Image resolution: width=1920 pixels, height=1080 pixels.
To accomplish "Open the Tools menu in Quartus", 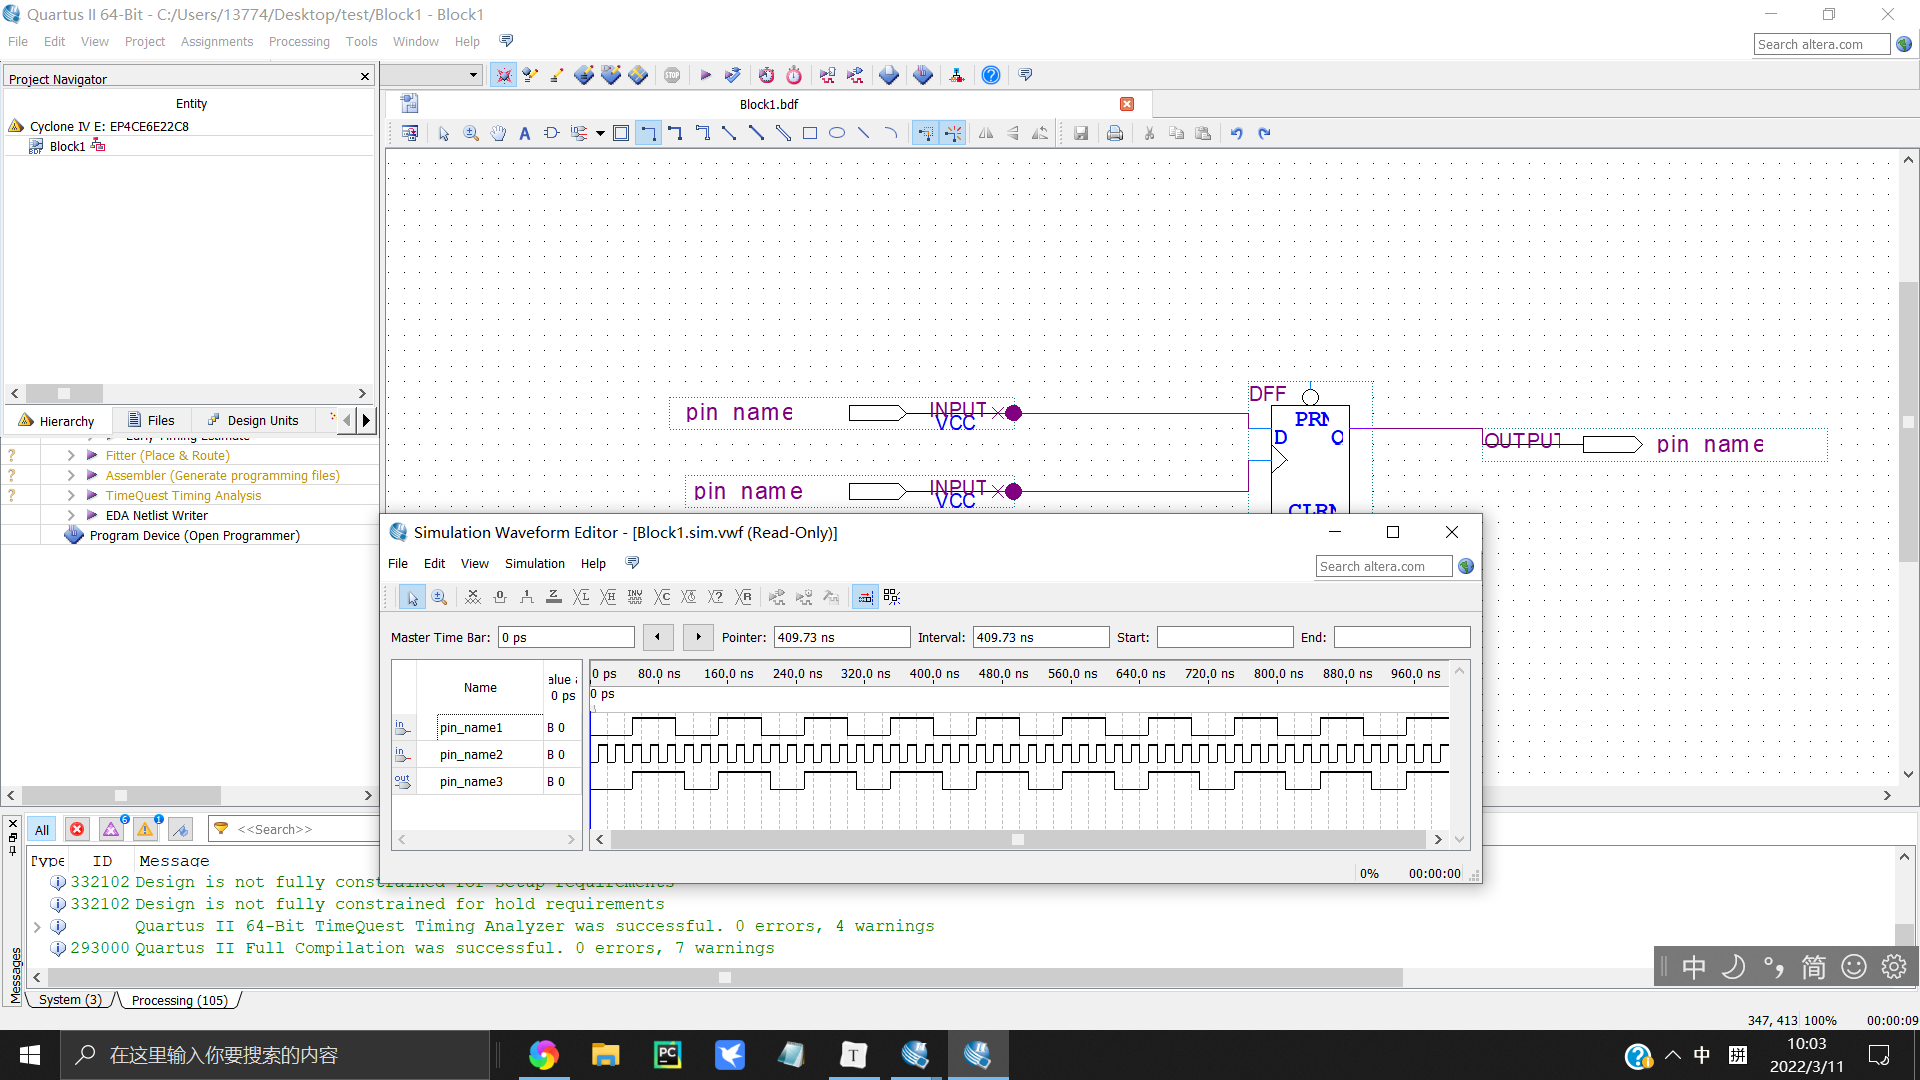I will 361,41.
